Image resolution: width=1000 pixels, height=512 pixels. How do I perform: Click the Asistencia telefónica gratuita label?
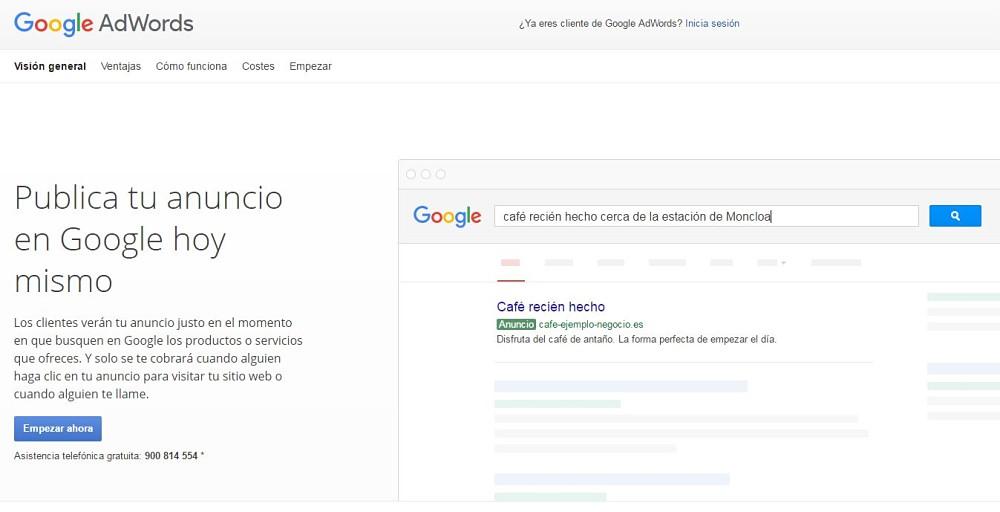pyautogui.click(x=77, y=456)
